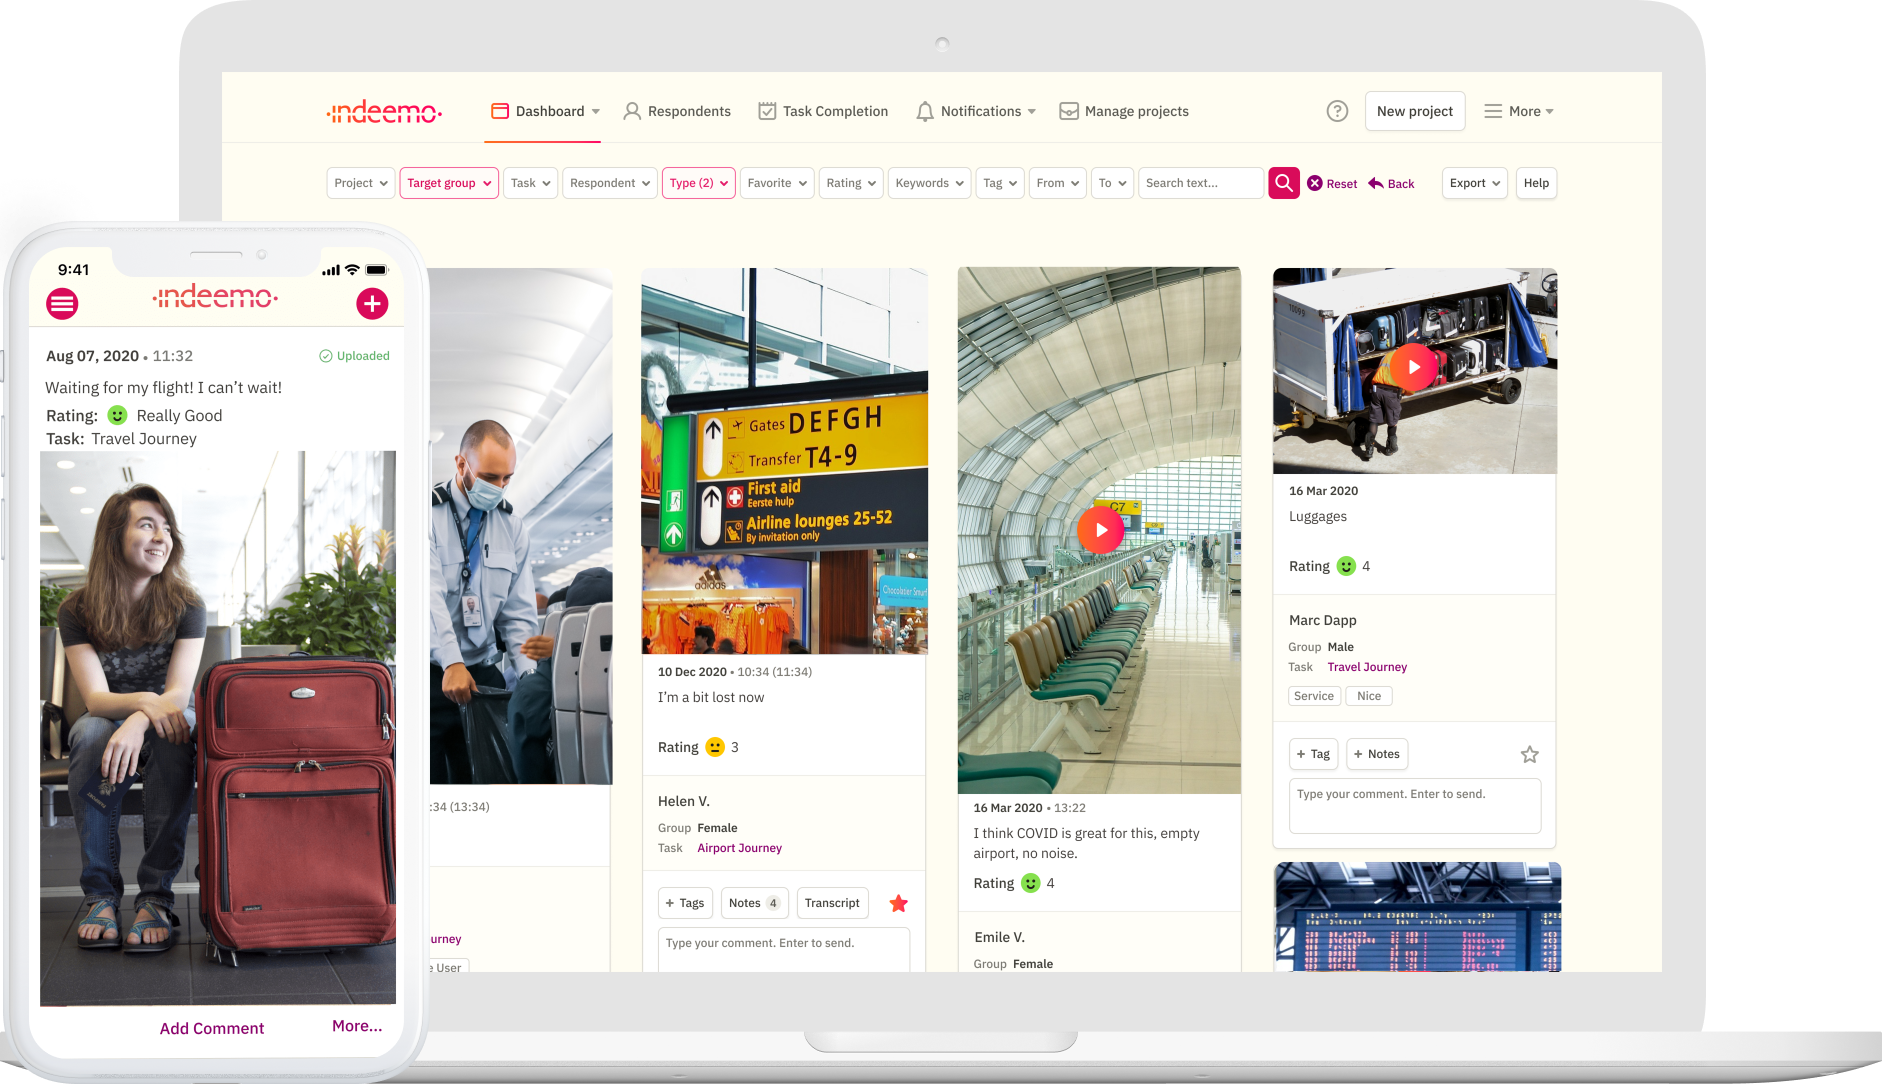Open Marc Dapp's Travel Journey task link

pos(1367,667)
